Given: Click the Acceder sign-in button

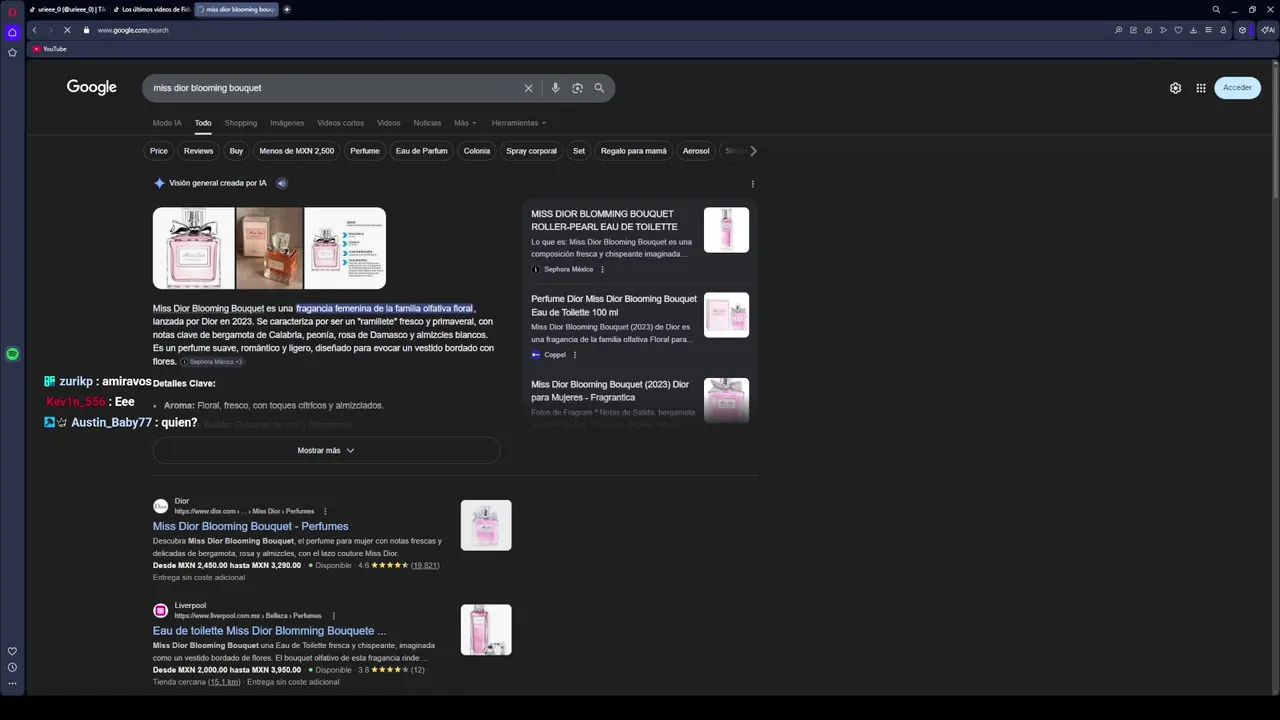Looking at the screenshot, I should pyautogui.click(x=1237, y=88).
